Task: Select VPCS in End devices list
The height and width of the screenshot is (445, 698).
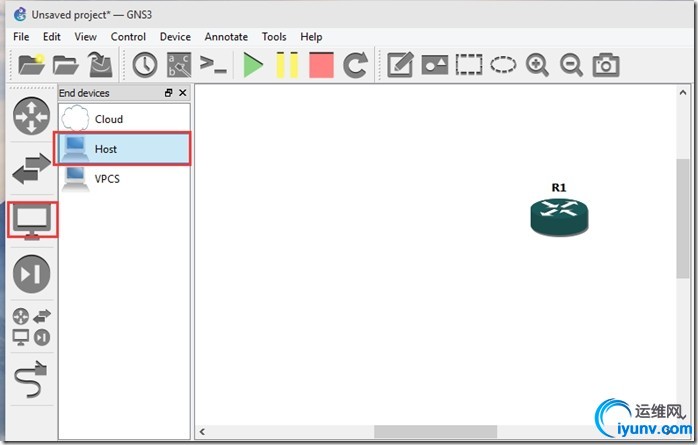Action: tap(124, 178)
